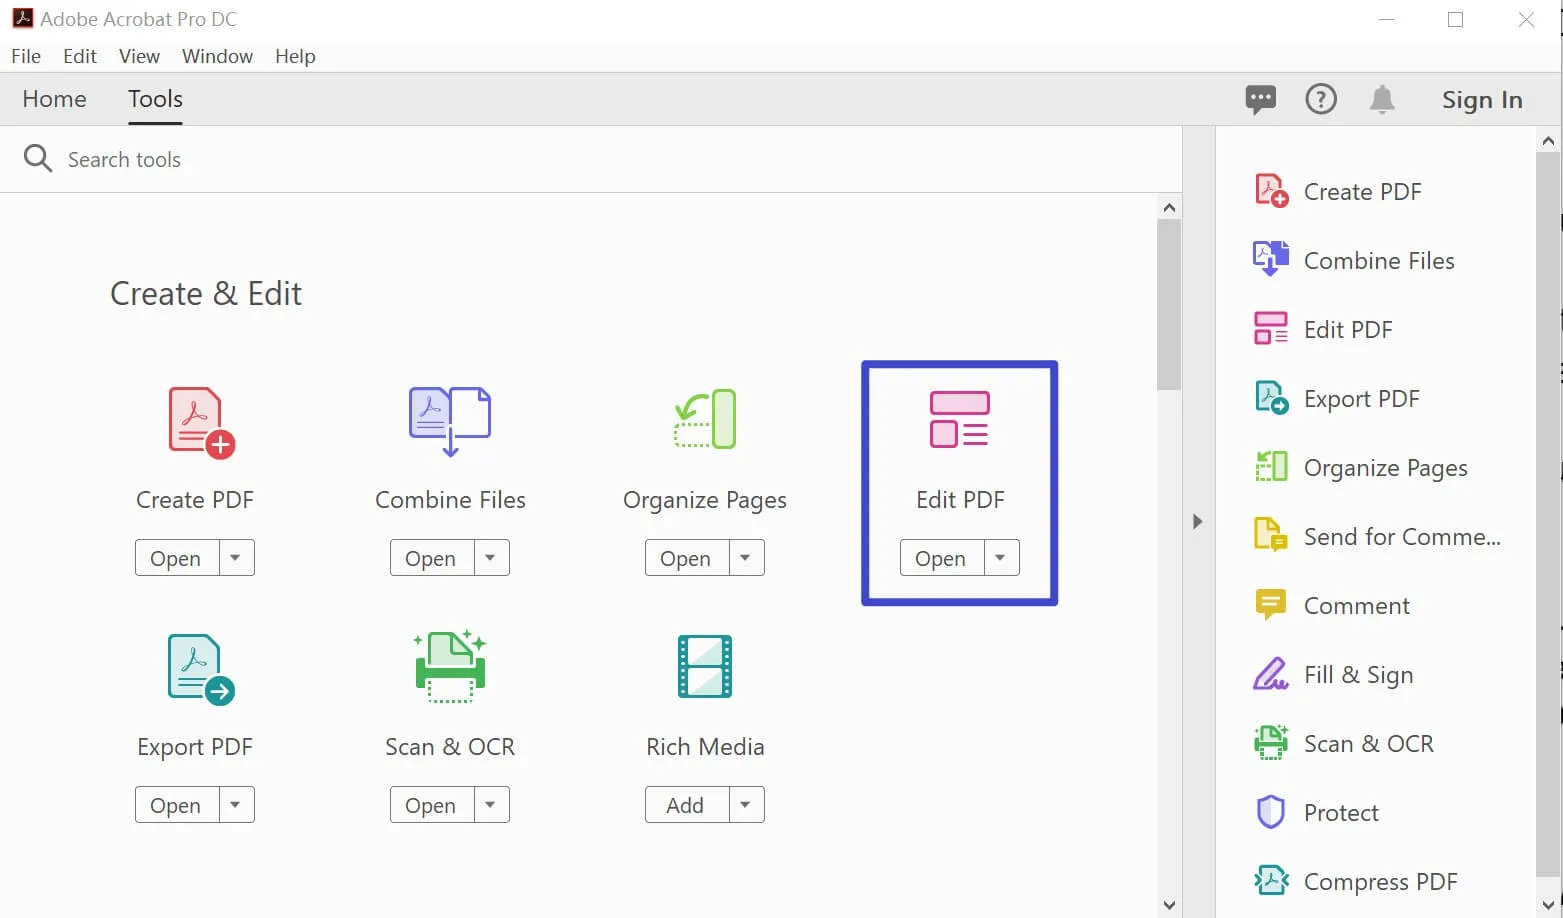Expand the dropdown arrow next to Rich Media Add

746,805
